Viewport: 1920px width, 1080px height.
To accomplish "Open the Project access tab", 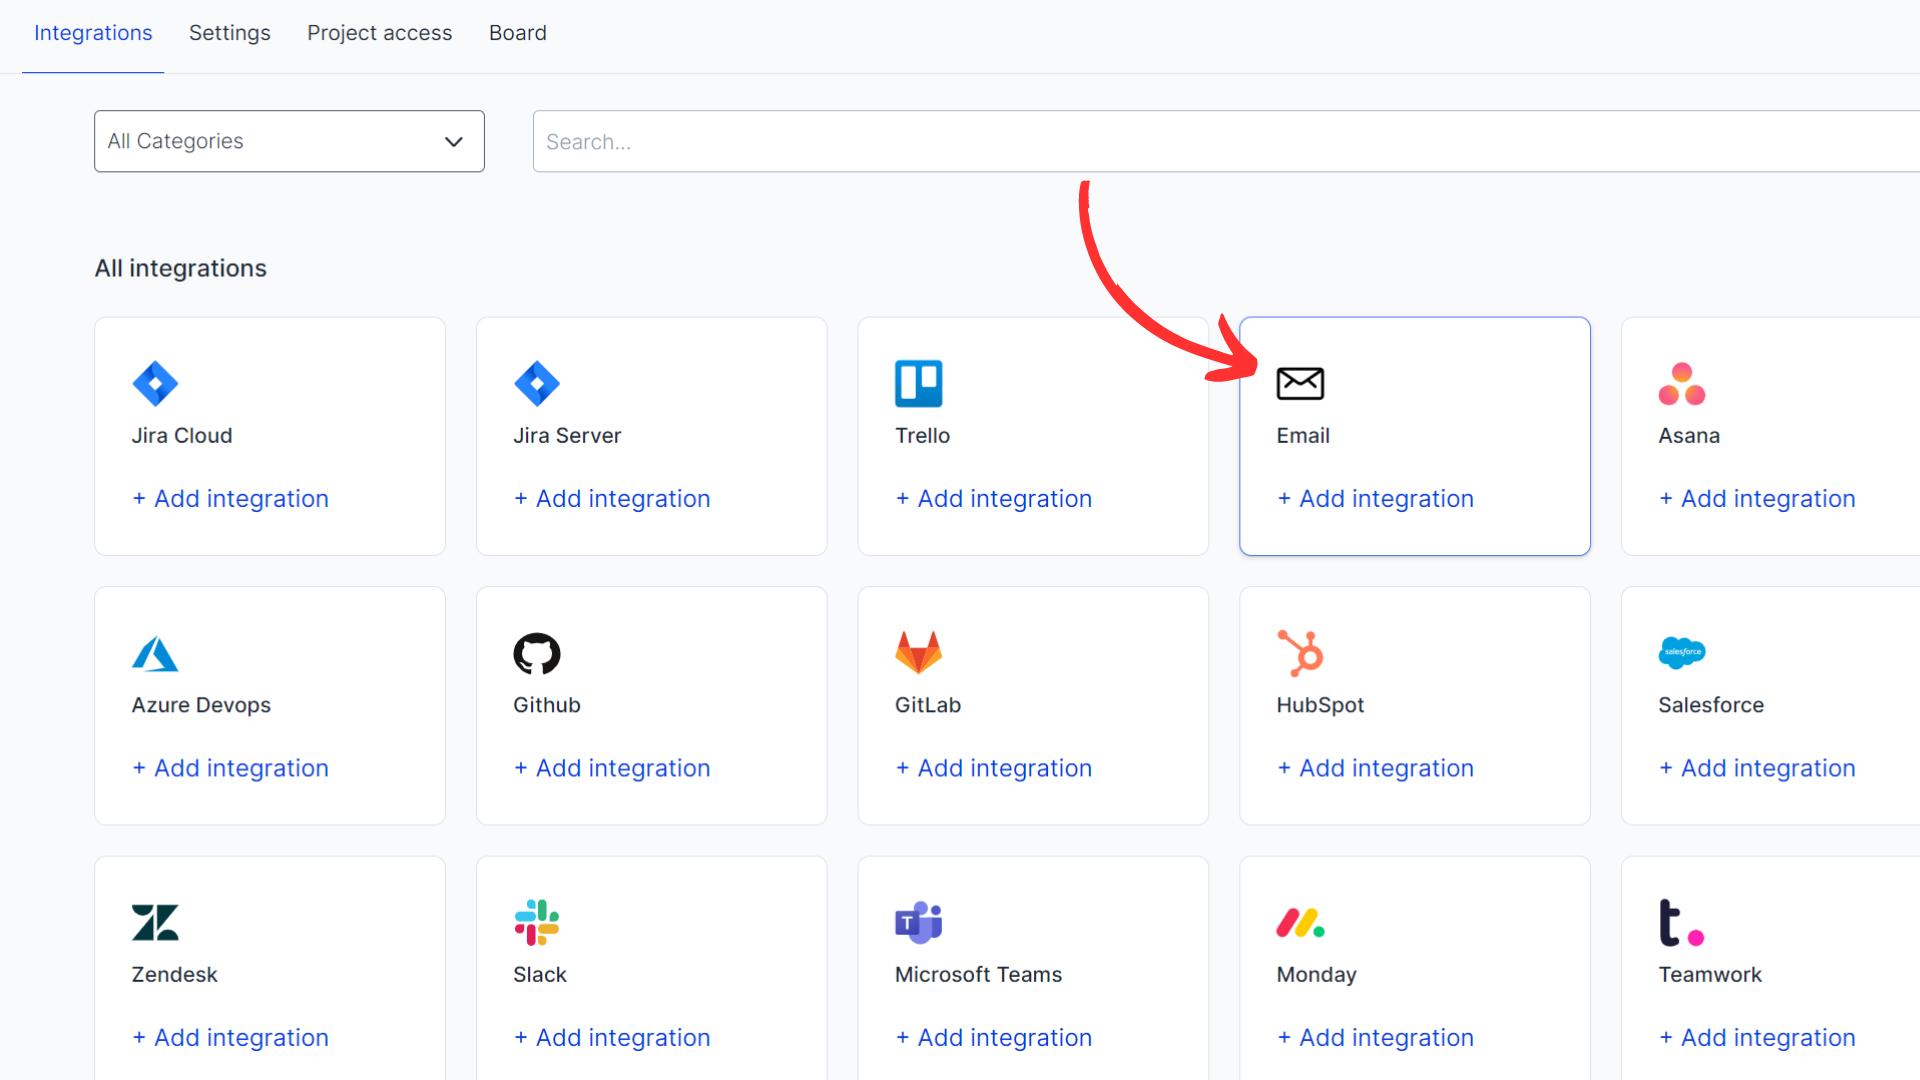I will coord(379,33).
